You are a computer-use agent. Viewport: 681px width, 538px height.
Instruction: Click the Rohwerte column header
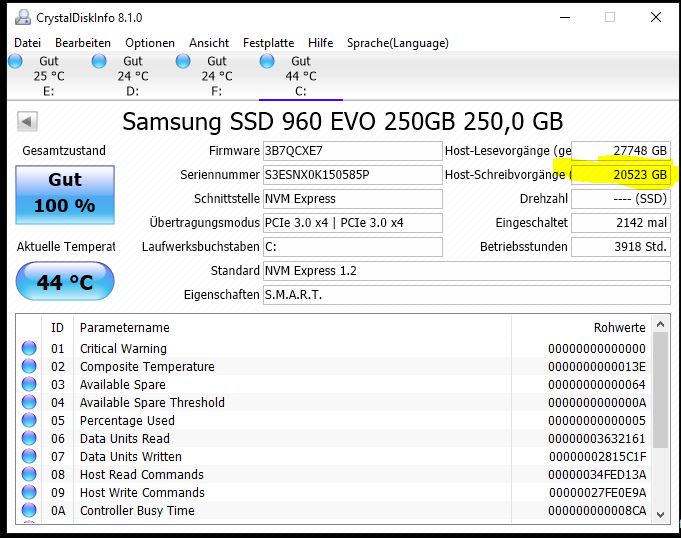click(x=581, y=327)
